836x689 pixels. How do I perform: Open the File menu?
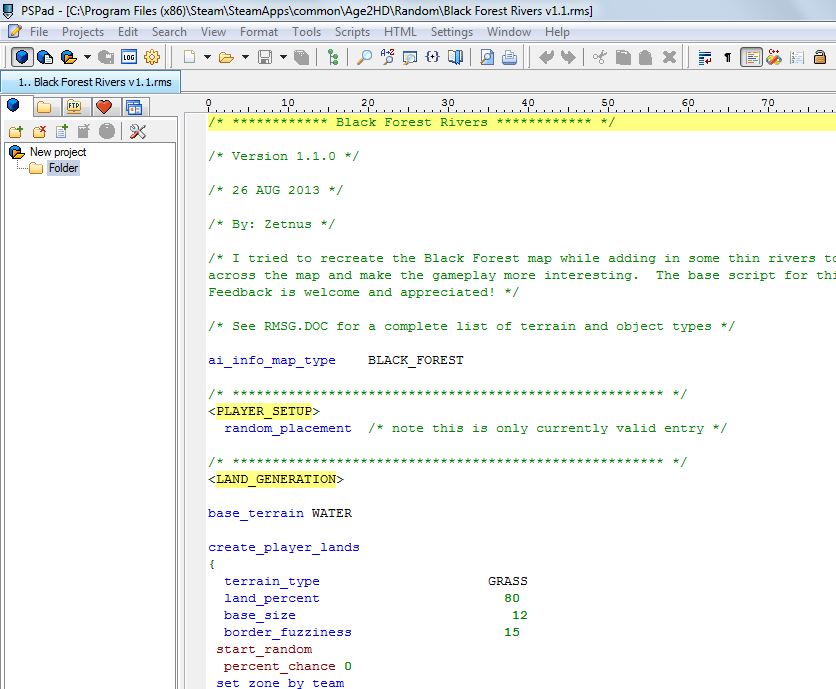39,32
